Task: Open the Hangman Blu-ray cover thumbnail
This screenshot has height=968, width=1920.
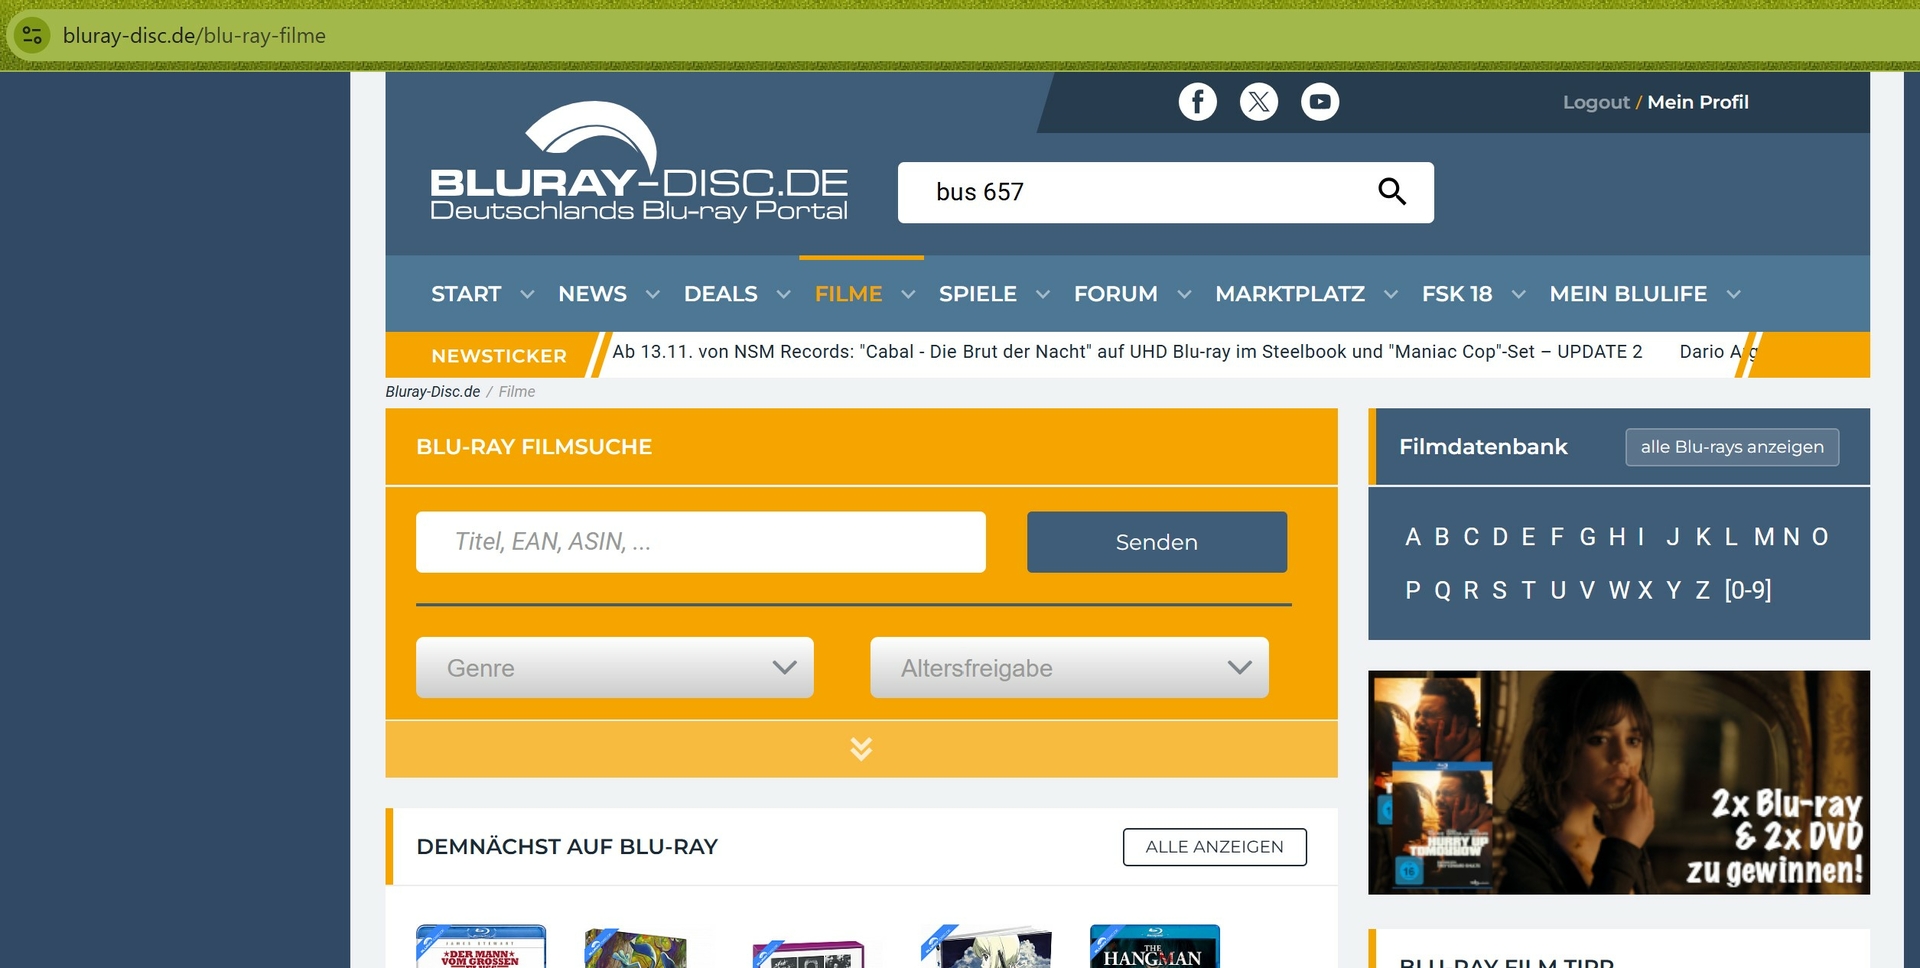Action: click(x=1154, y=947)
